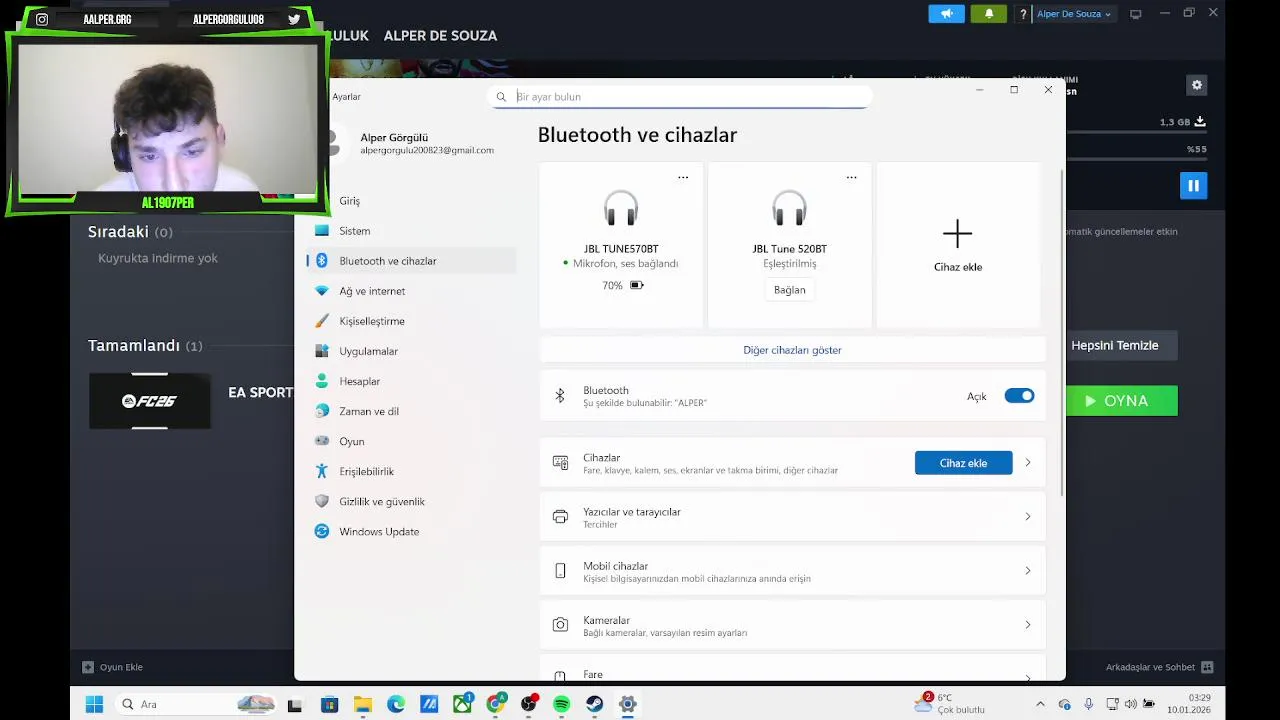This screenshot has height=720, width=1280.
Task: Click the Steam help question mark
Action: tap(1023, 14)
